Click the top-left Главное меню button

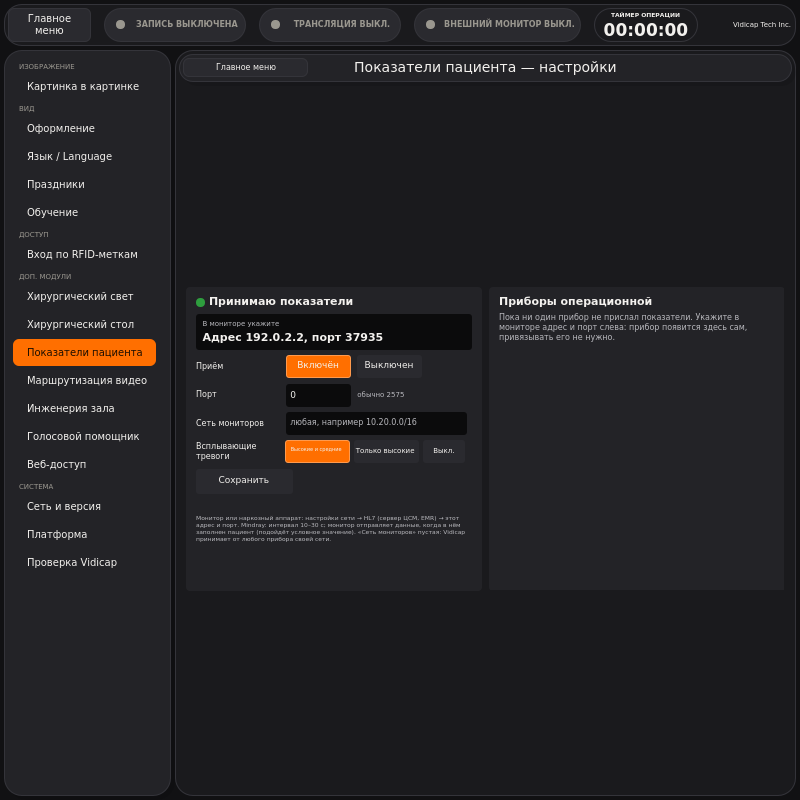[x=49, y=24]
